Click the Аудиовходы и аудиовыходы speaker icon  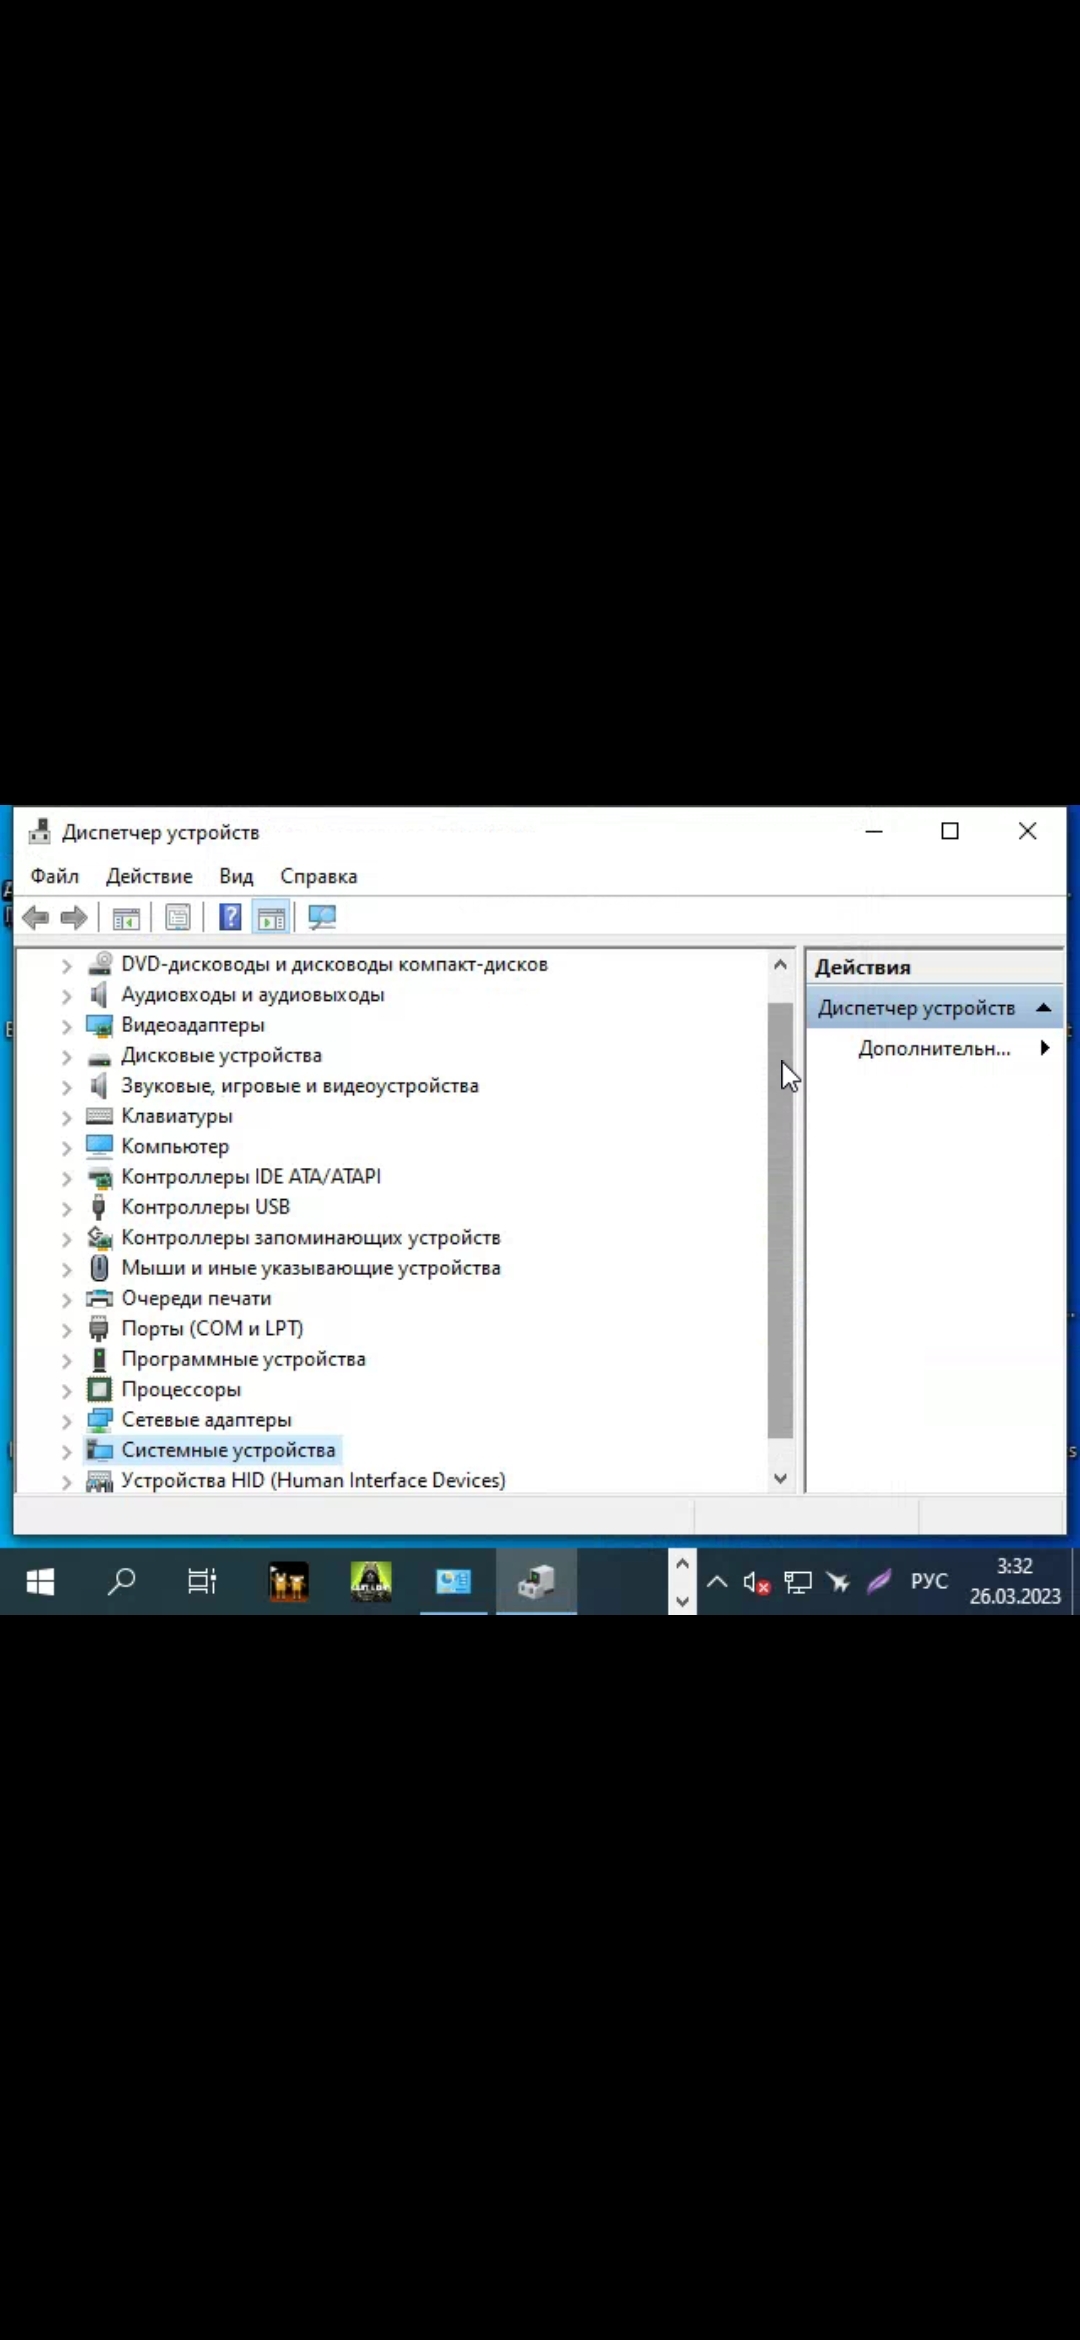pyautogui.click(x=99, y=995)
